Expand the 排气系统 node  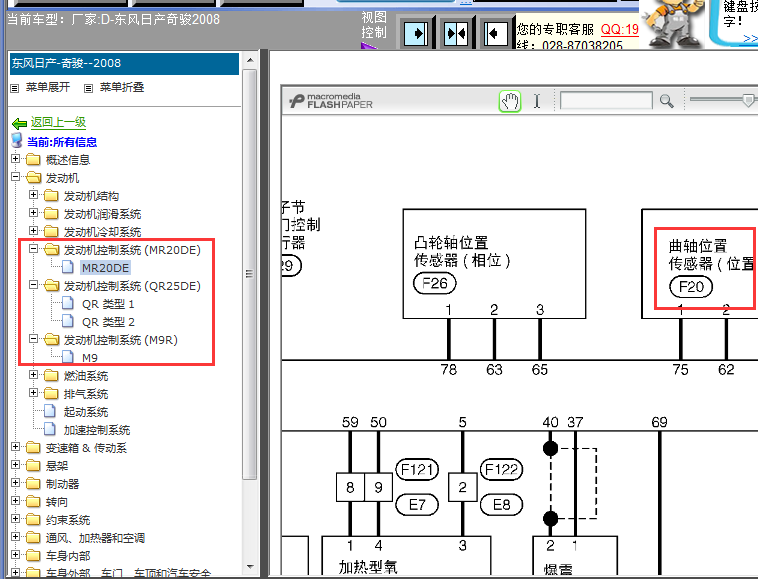[x=33, y=392]
